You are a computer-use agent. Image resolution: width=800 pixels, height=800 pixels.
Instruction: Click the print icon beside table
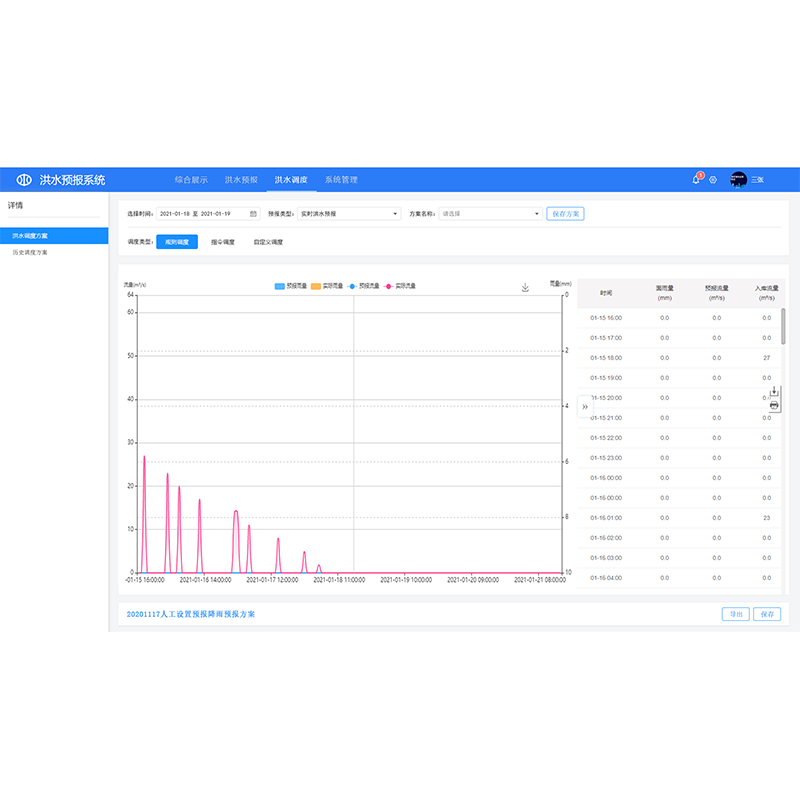coord(774,404)
